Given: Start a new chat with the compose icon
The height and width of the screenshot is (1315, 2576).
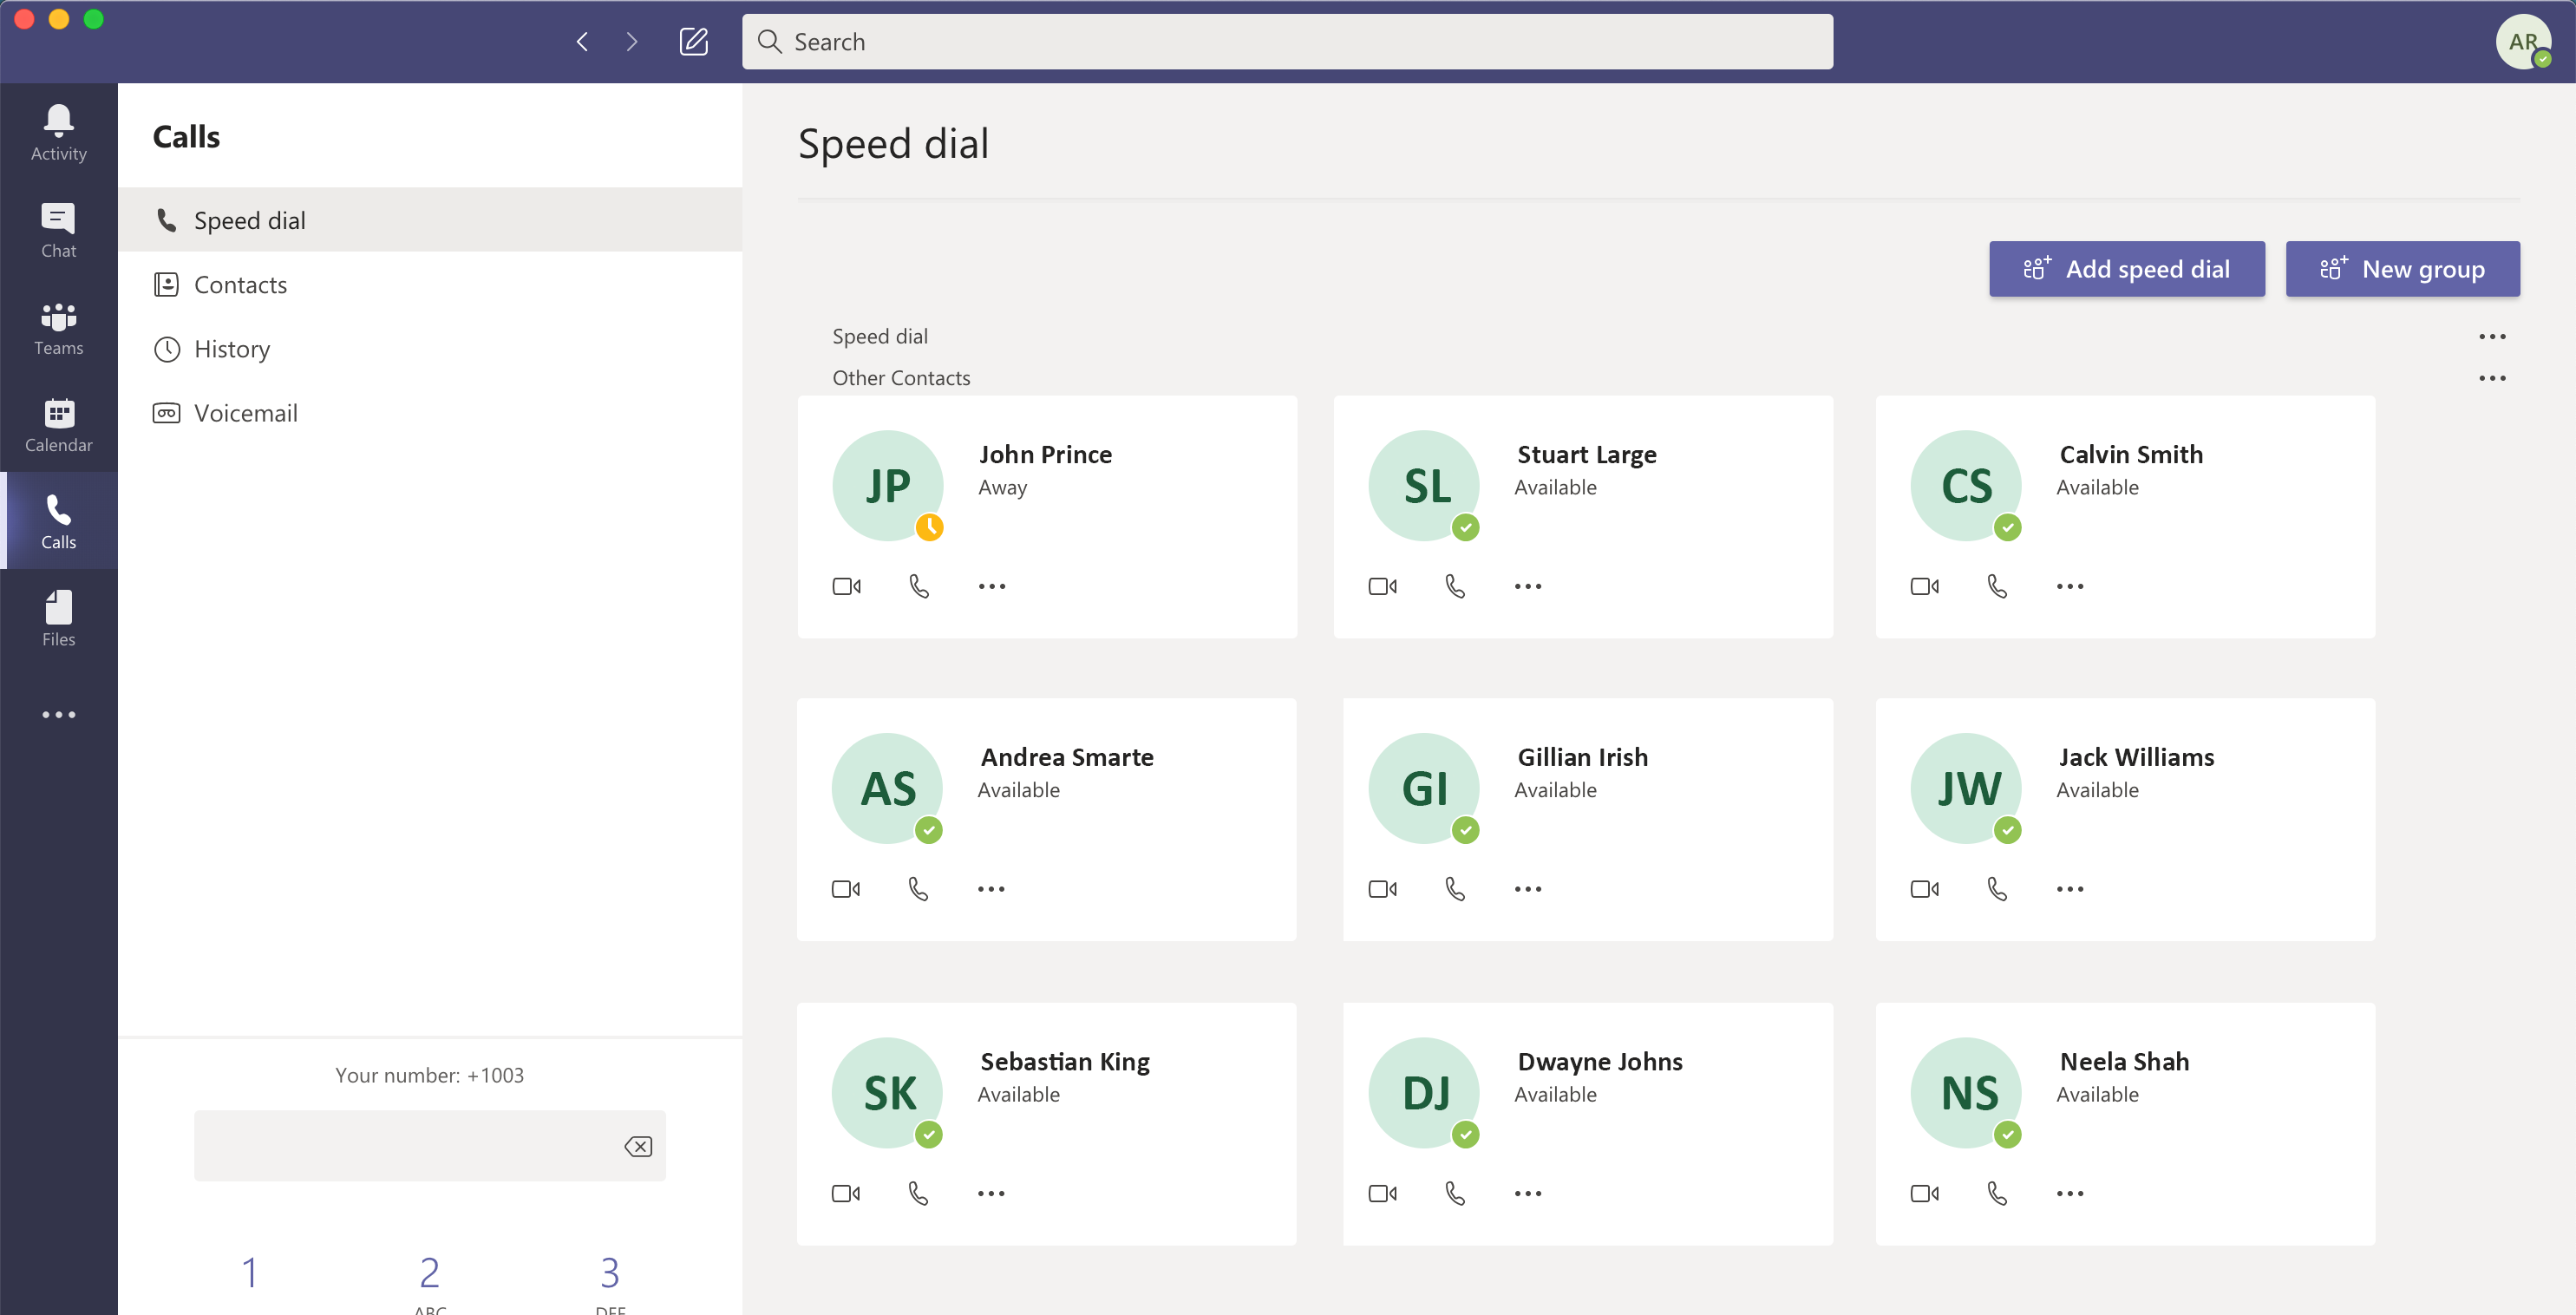Looking at the screenshot, I should (x=693, y=41).
